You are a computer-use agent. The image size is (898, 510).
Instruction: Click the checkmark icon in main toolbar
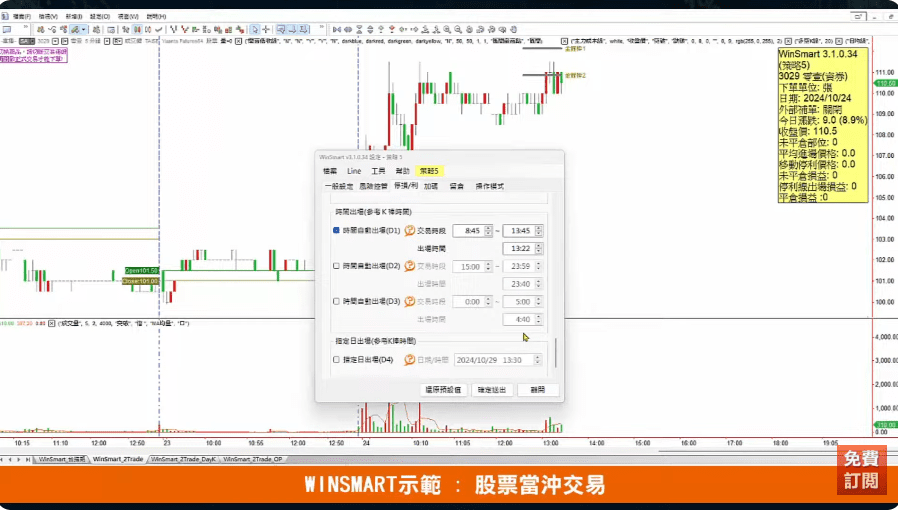[159, 29]
